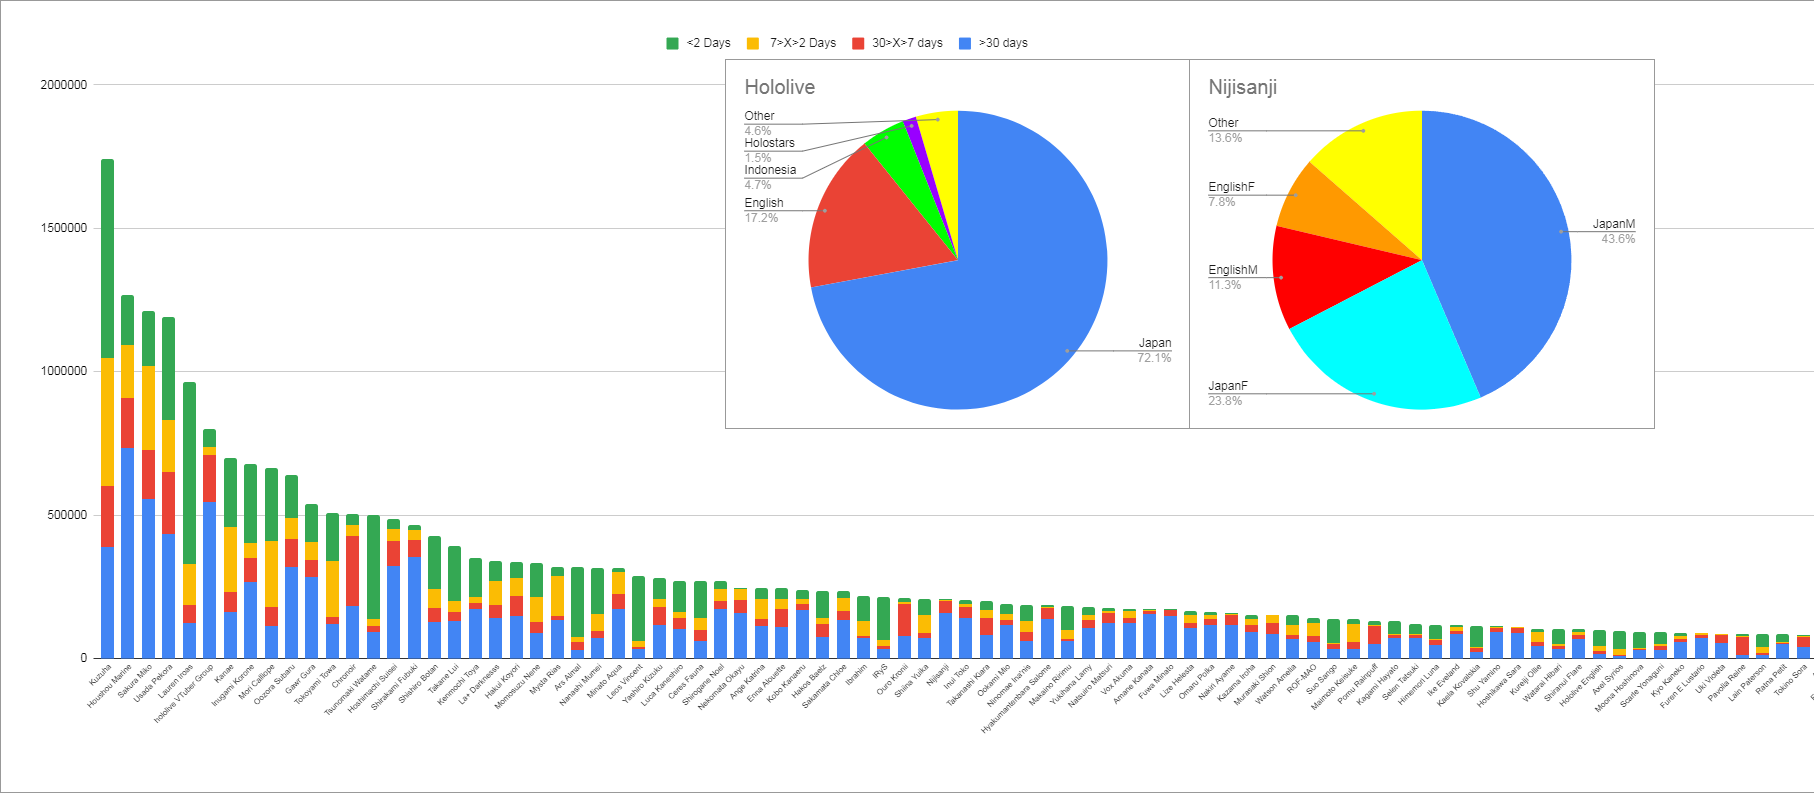Click the green segment of Usada Pekora's bar

pyautogui.click(x=168, y=369)
